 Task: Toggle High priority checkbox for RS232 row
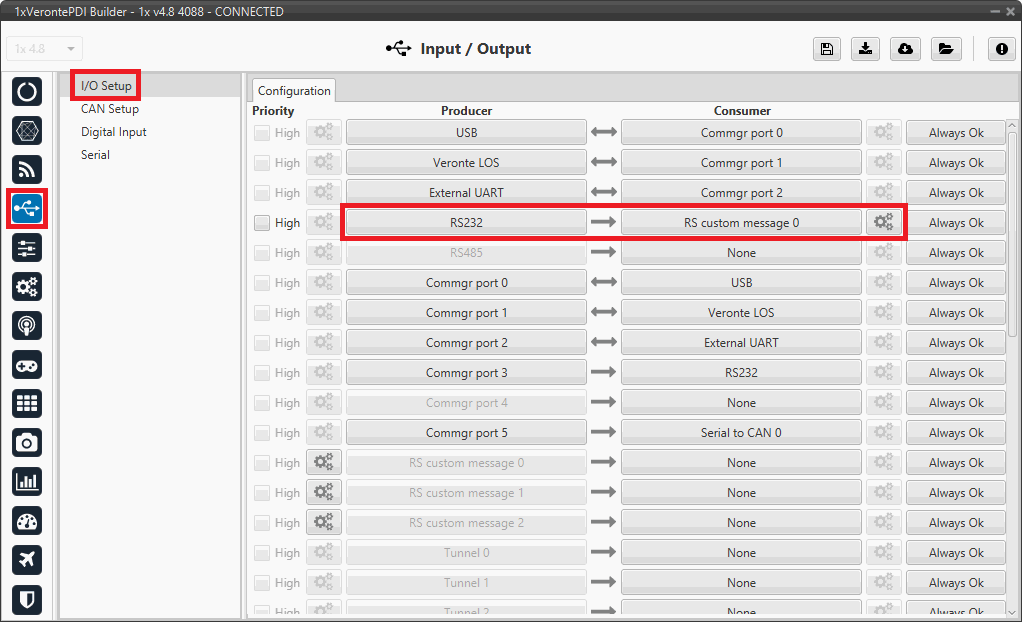(262, 223)
